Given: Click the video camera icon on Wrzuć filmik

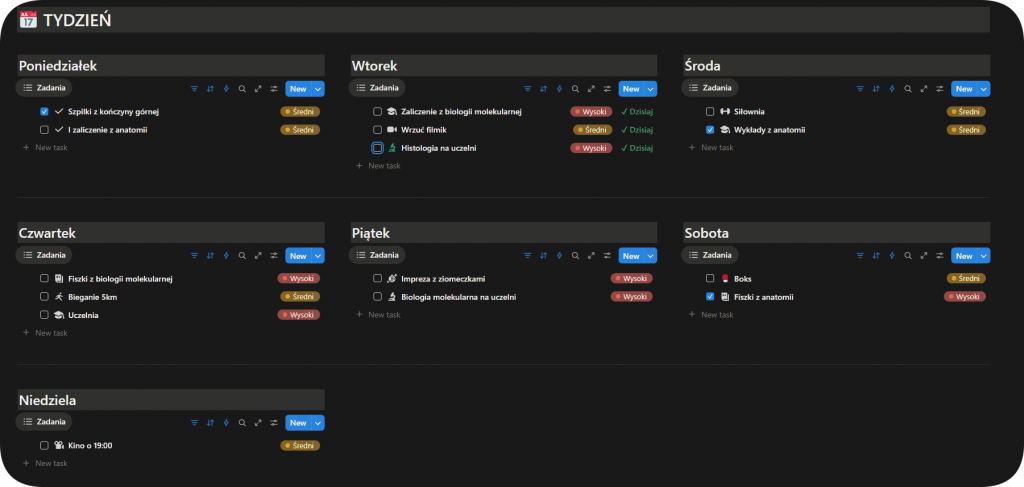Looking at the screenshot, I should click(x=392, y=130).
